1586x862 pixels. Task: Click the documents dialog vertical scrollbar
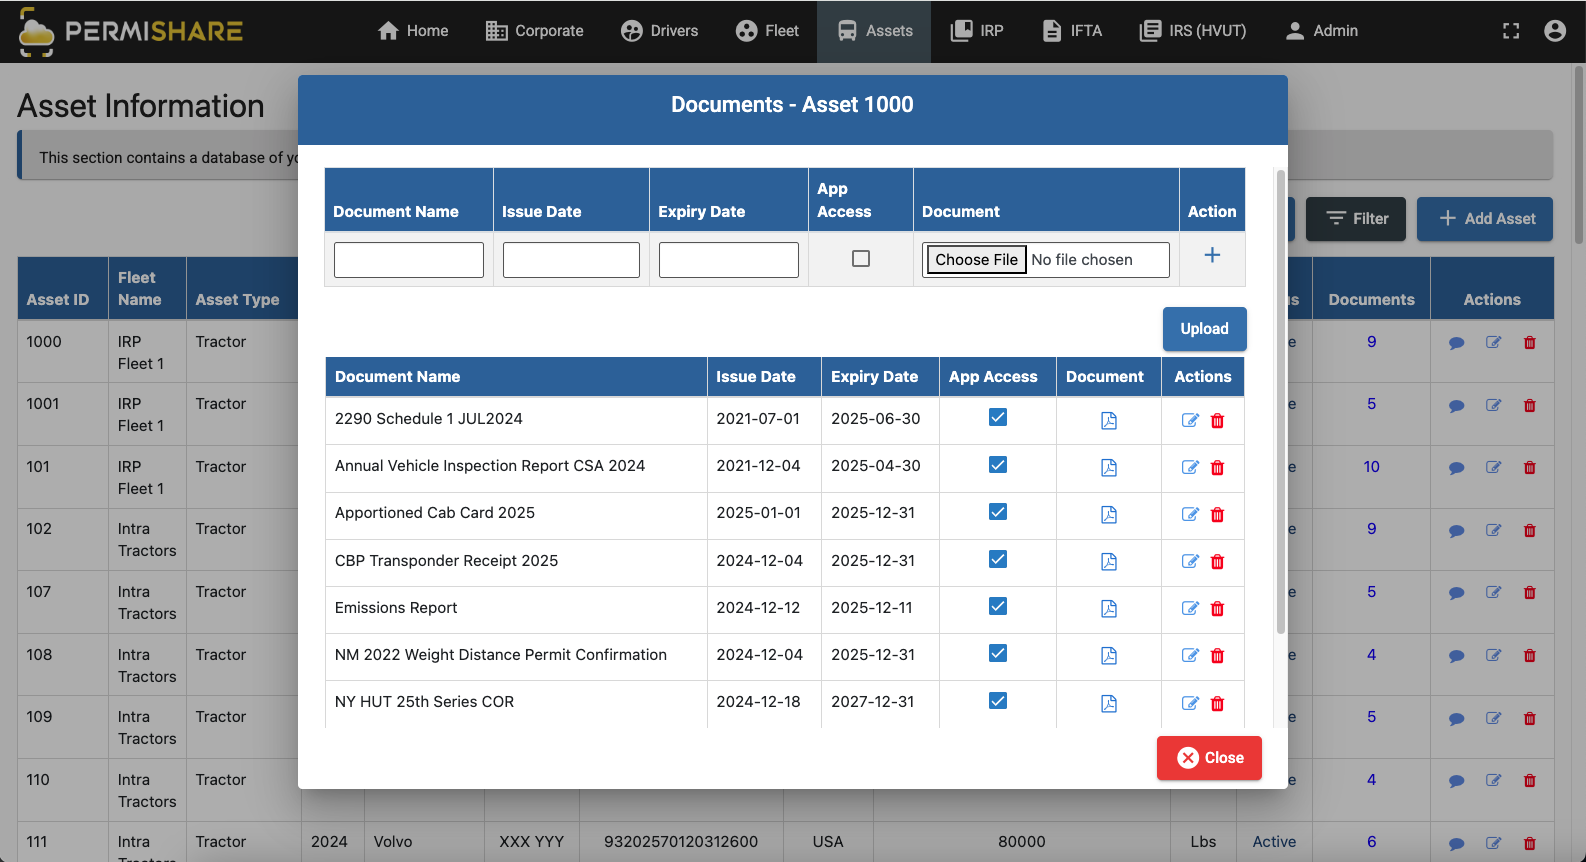1280,401
